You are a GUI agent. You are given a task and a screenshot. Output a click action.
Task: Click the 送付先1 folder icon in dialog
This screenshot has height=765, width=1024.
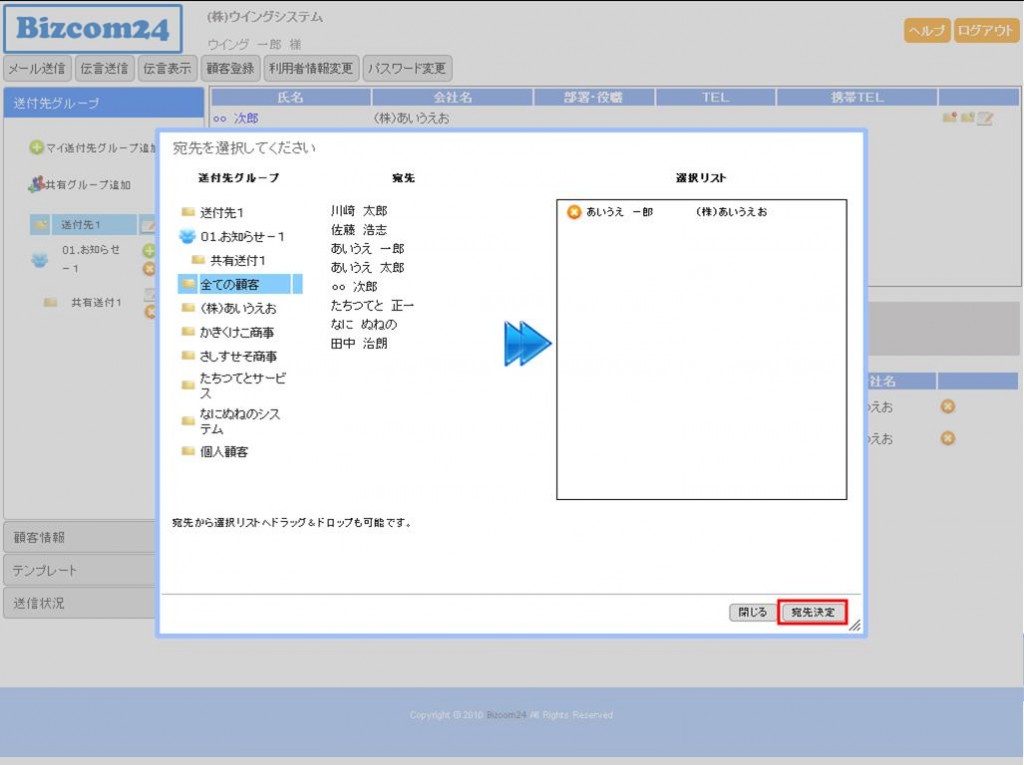pos(188,213)
